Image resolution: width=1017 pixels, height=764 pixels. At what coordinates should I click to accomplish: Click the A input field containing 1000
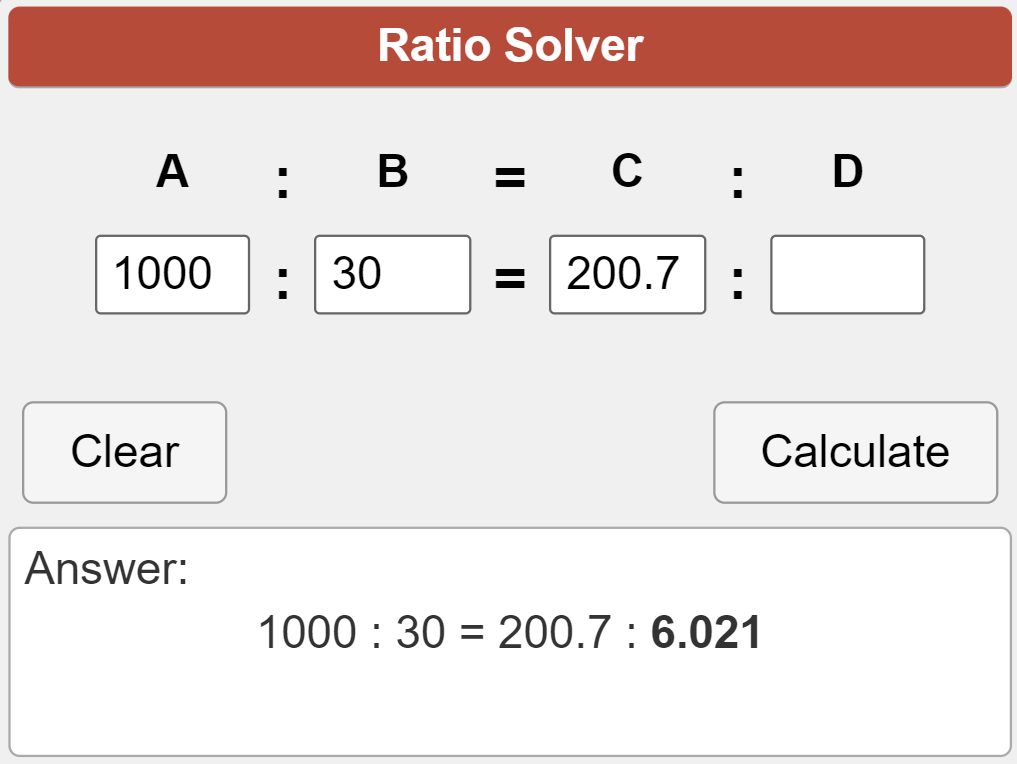pos(172,274)
